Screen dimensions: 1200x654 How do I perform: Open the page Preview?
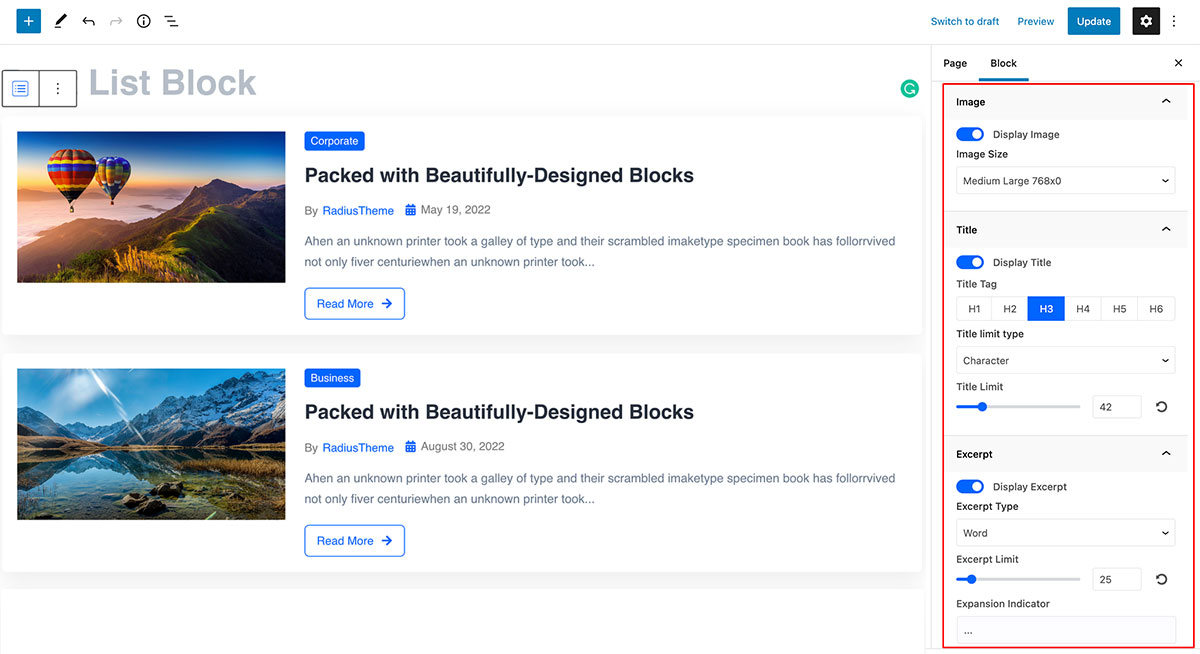(x=1036, y=21)
